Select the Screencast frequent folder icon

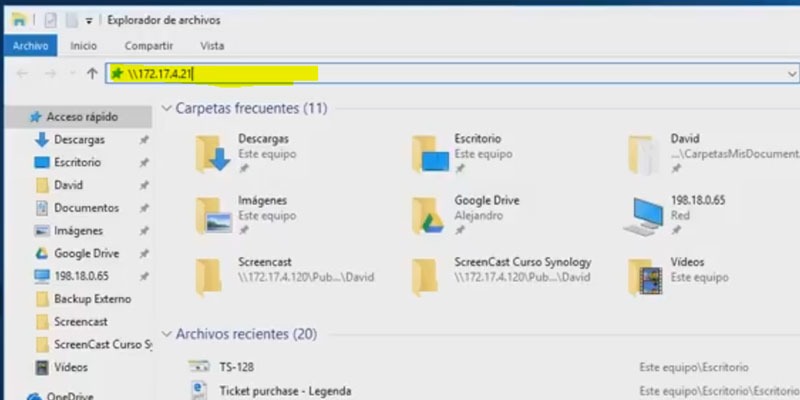tap(208, 278)
